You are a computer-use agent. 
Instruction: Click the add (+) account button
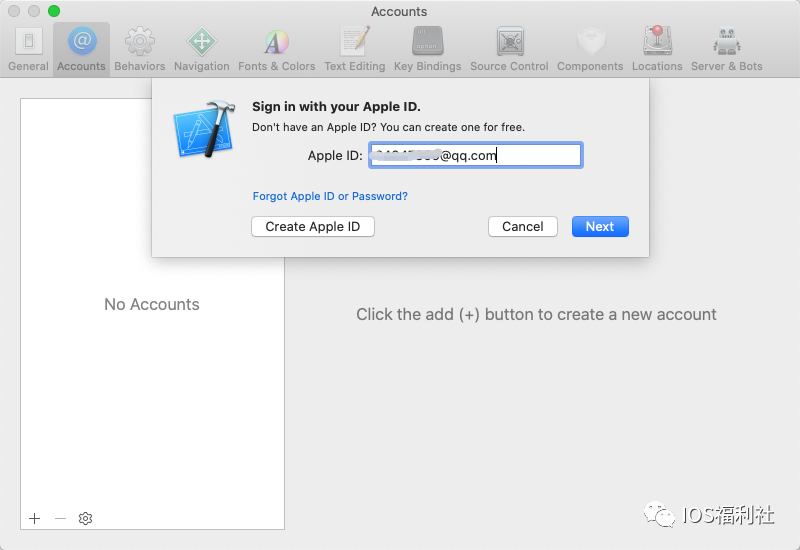coord(35,518)
